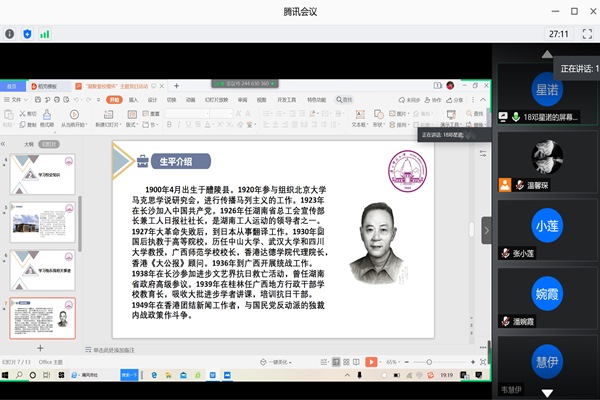600x400 pixels.
Task: Open 协作 collaboration icon
Action: pos(428,100)
